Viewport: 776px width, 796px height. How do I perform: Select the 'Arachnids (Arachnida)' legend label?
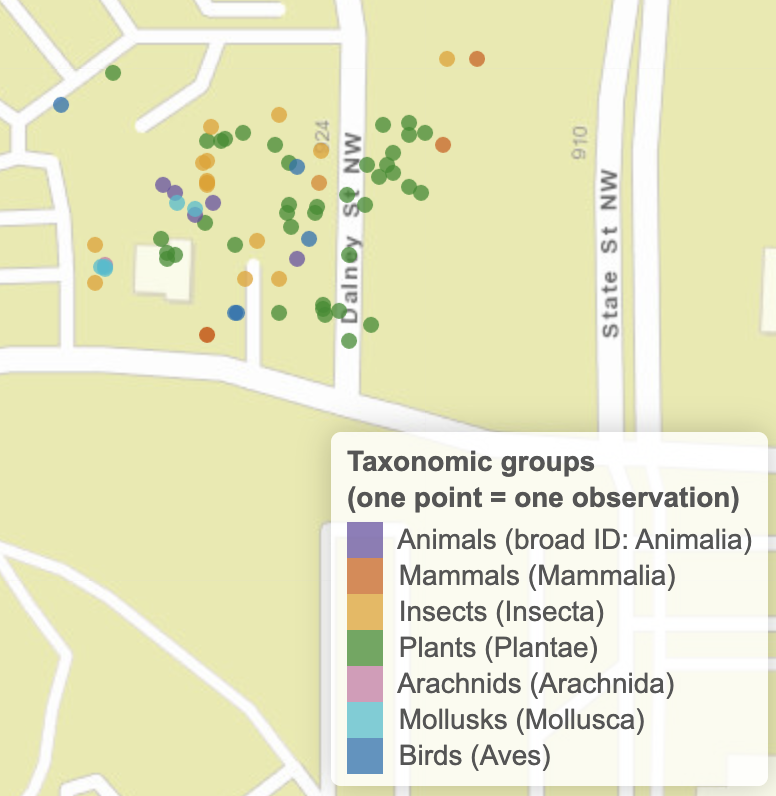pyautogui.click(x=536, y=684)
